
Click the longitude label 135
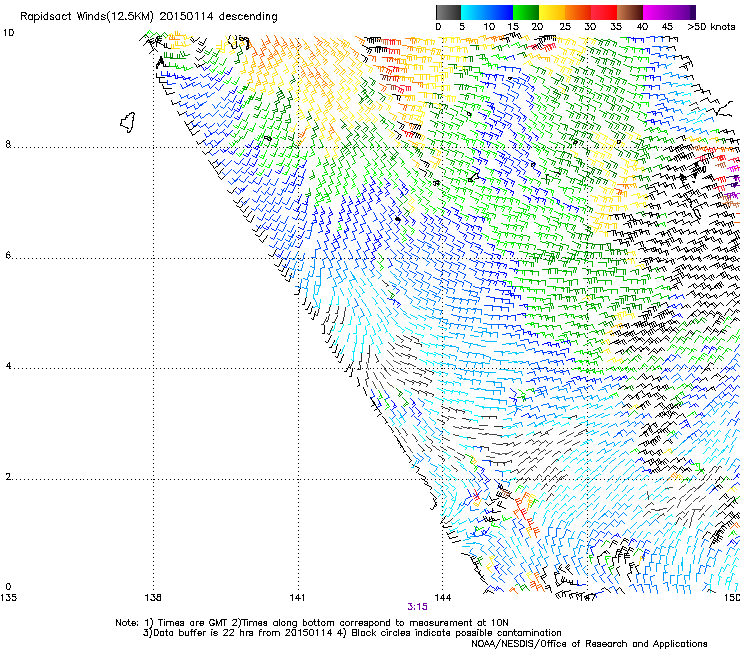coord(8,598)
